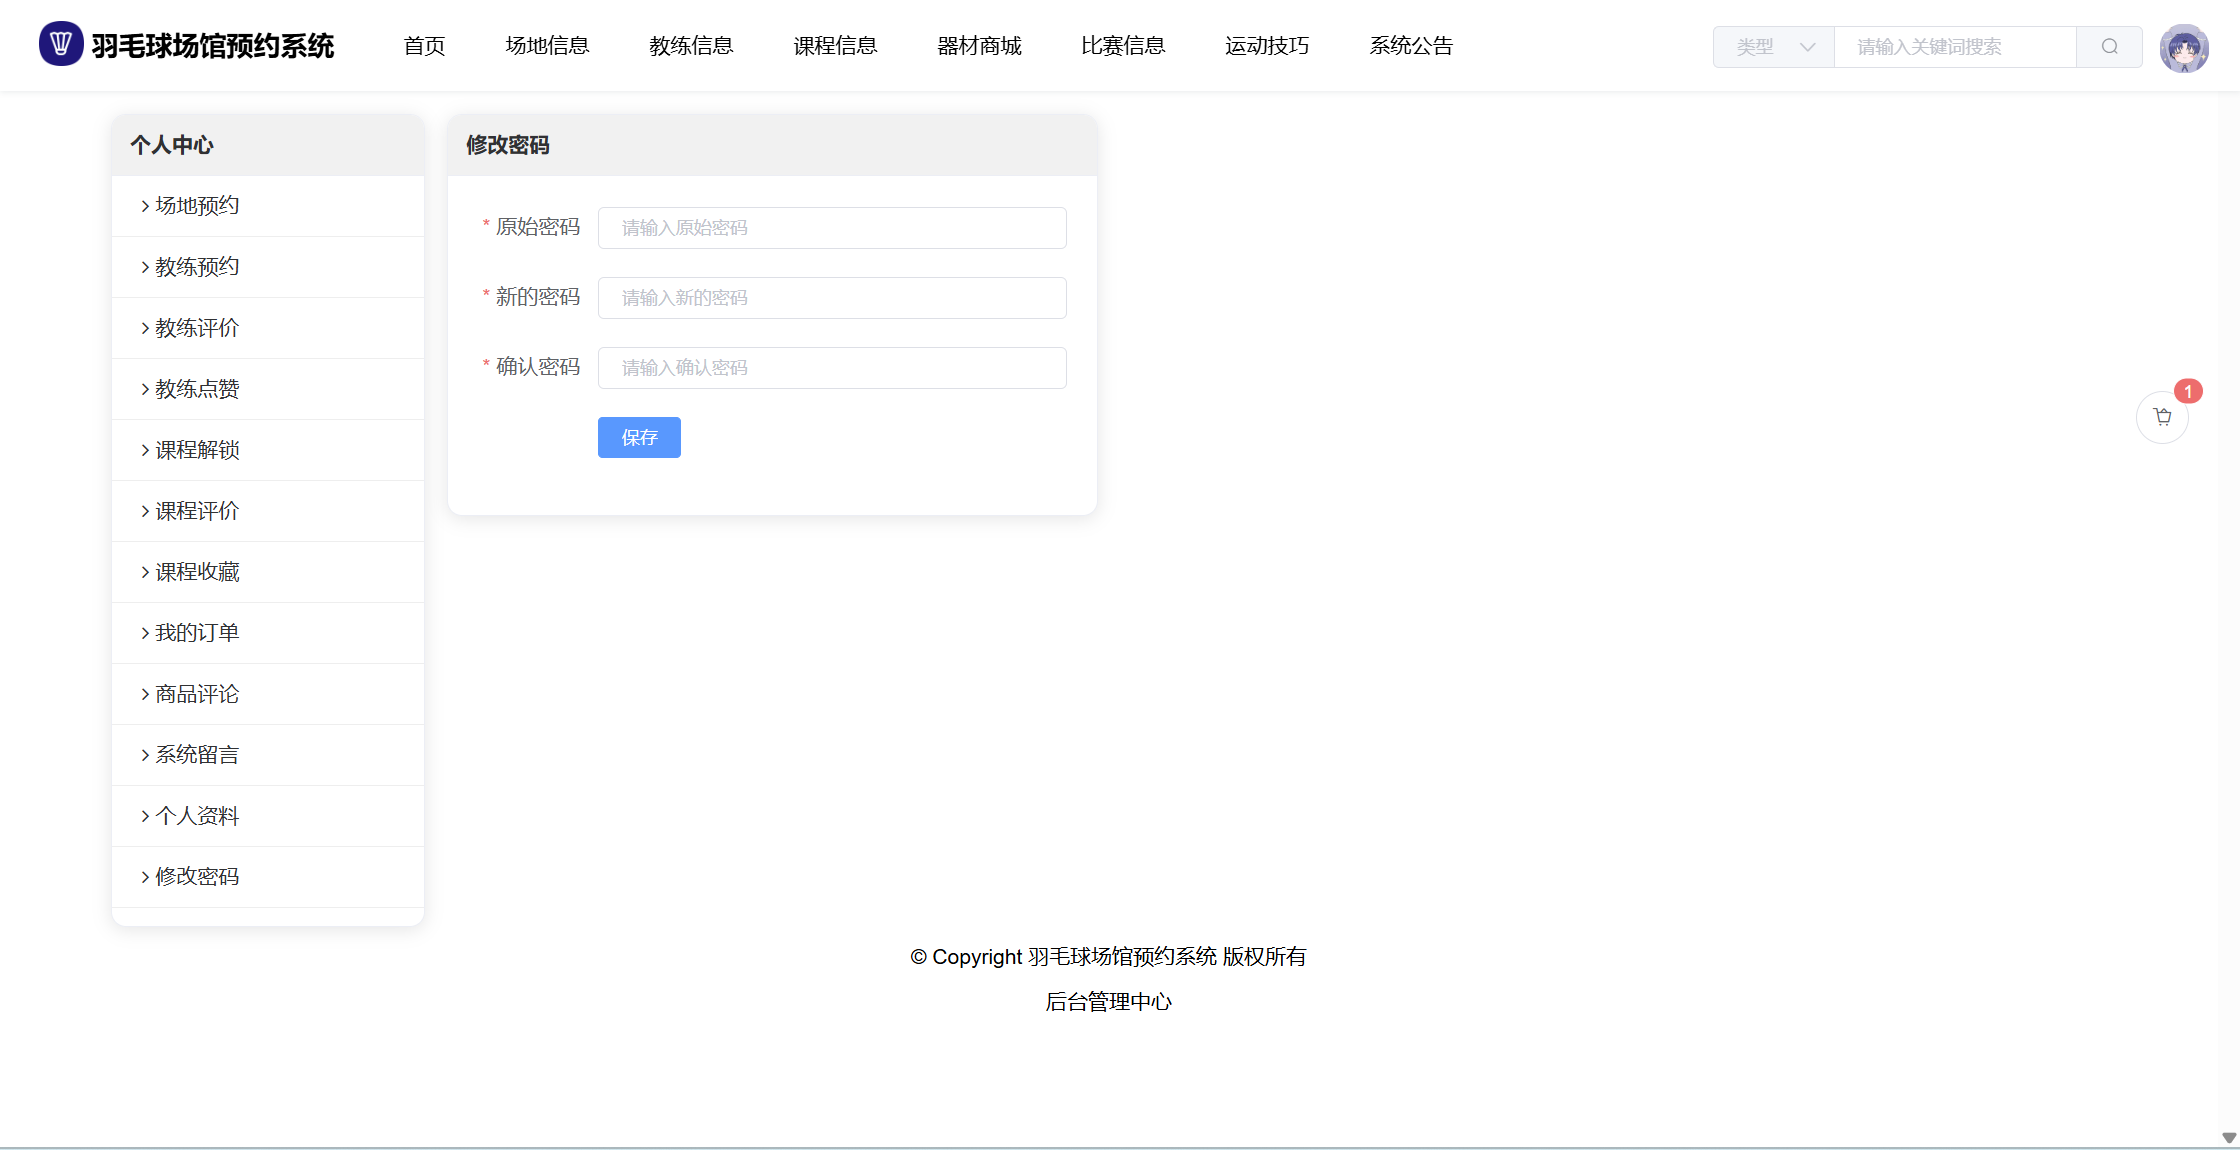Screen dimensions: 2240x1150
Task: Focus the 原始密码 input field
Action: (x=832, y=228)
